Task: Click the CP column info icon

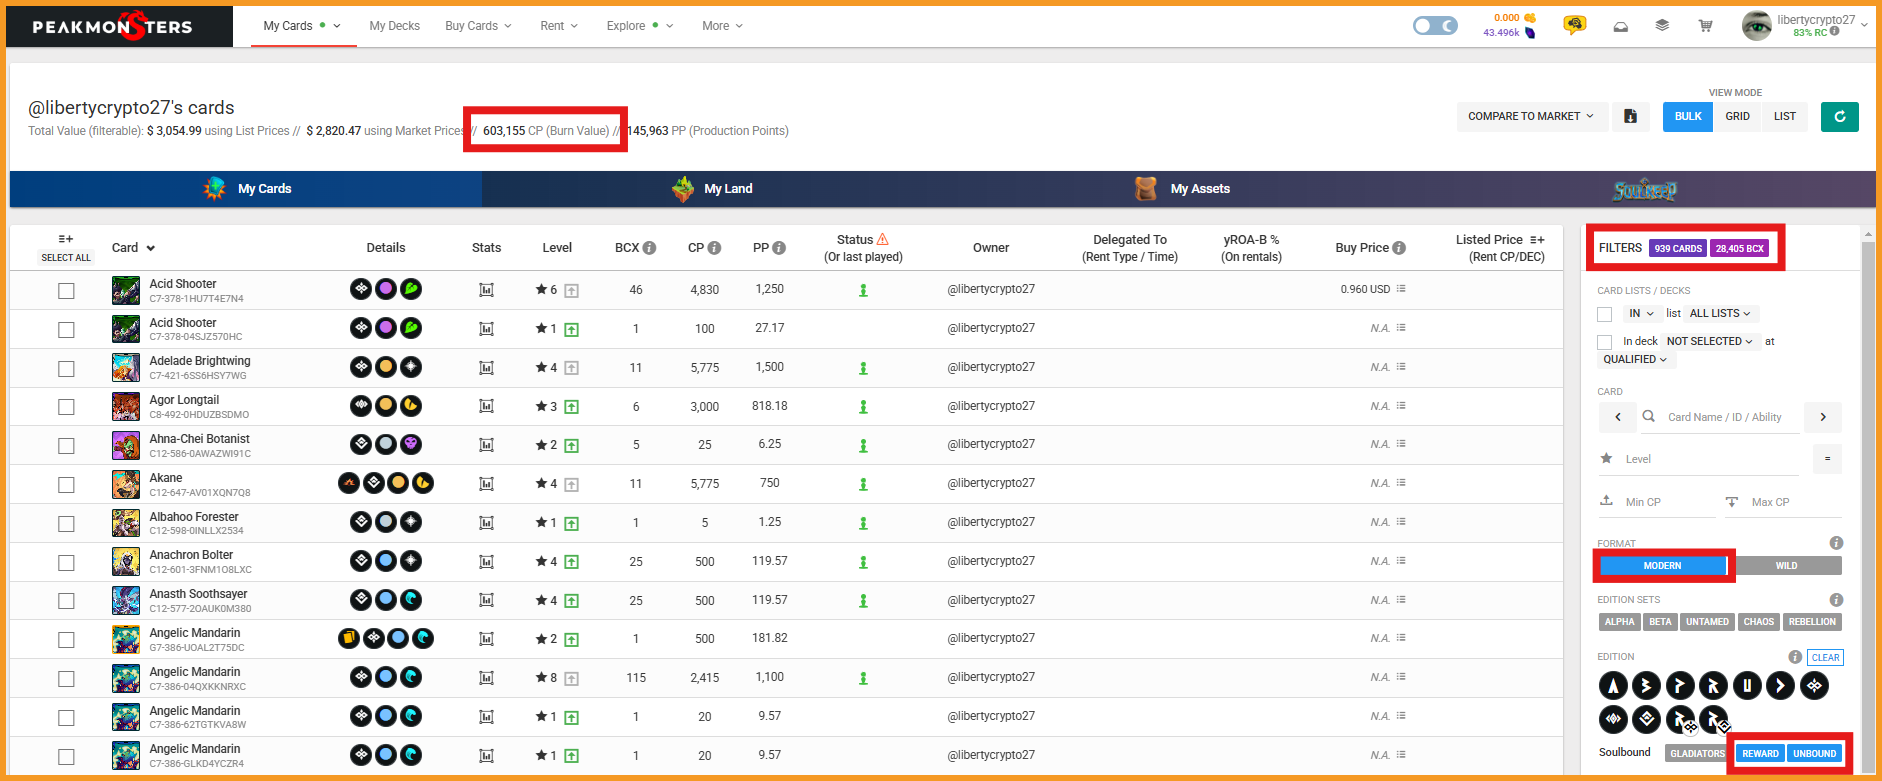Action: click(x=714, y=248)
